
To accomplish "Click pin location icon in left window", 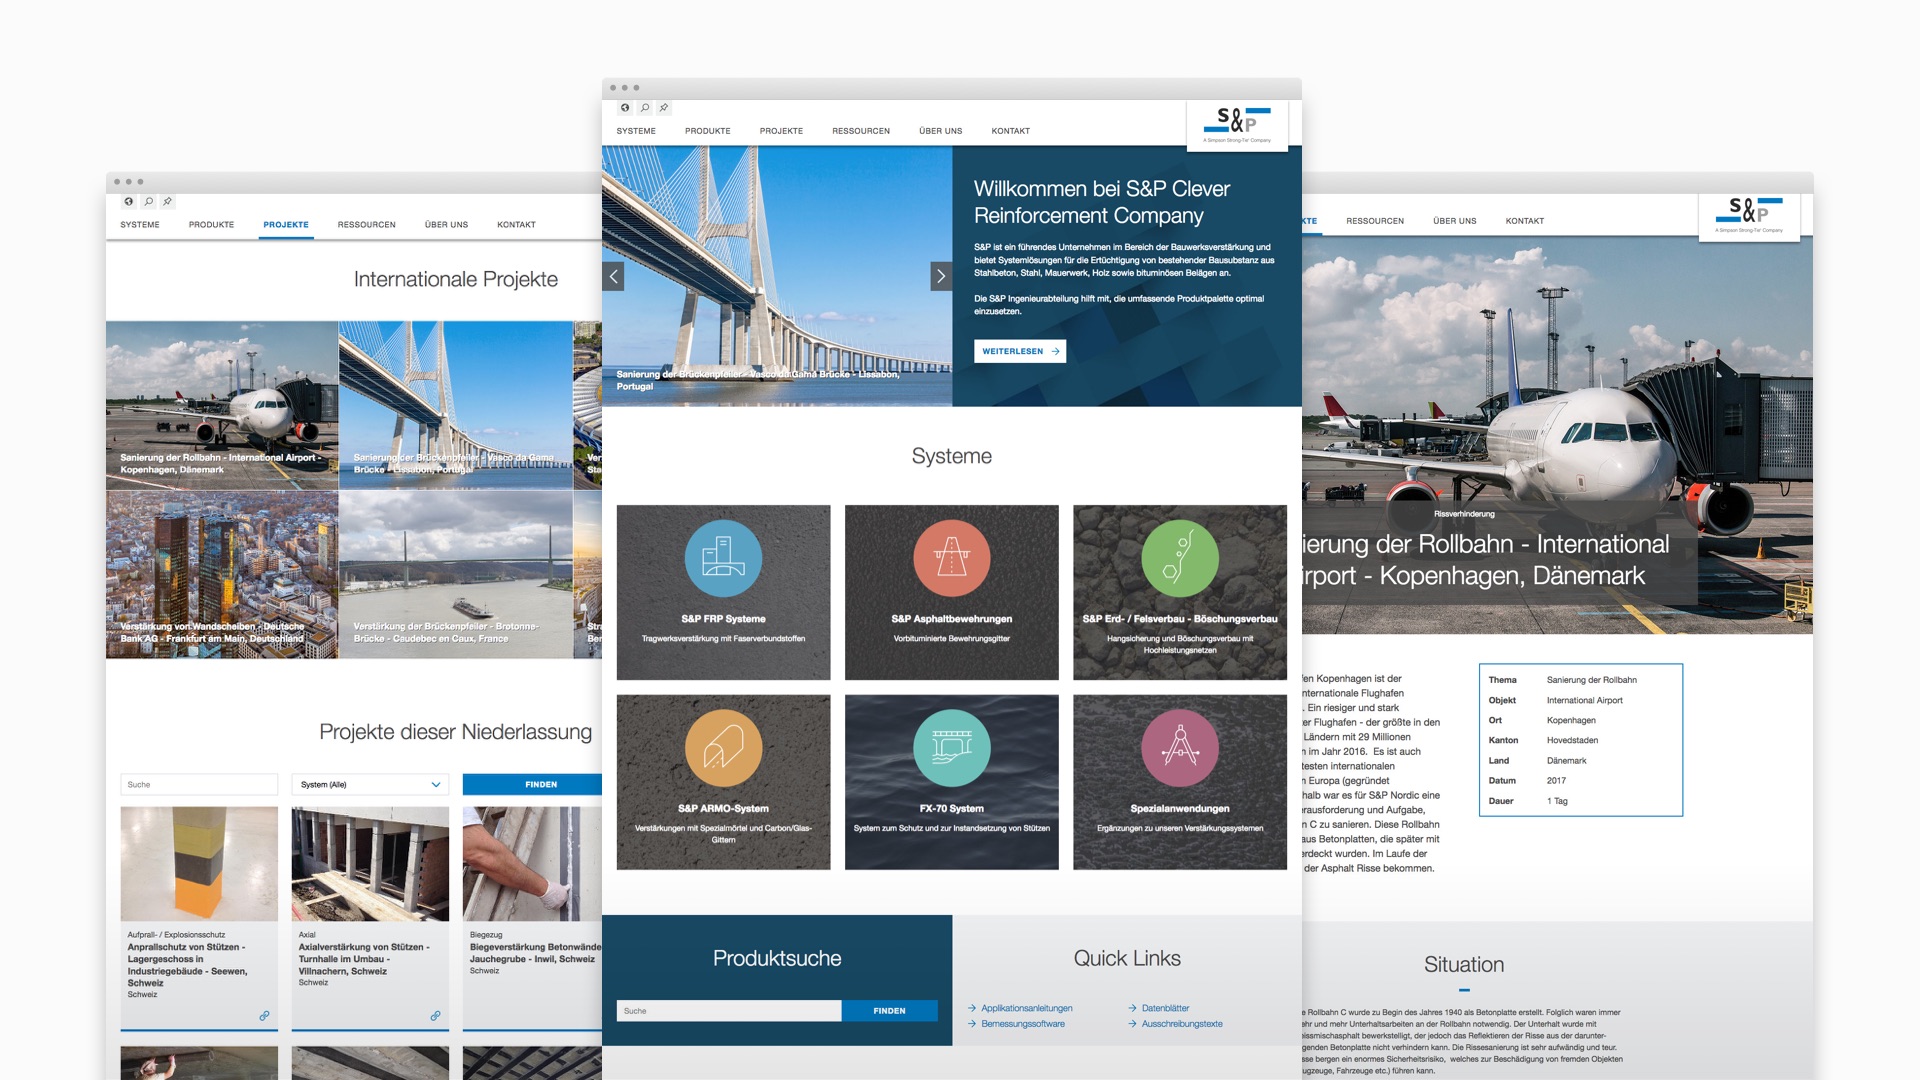I will click(x=168, y=202).
